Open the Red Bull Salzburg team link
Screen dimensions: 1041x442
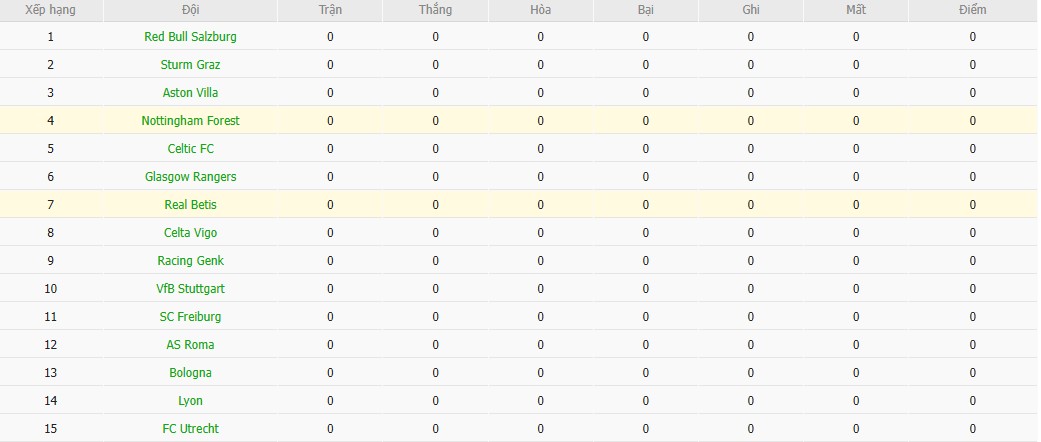point(190,37)
